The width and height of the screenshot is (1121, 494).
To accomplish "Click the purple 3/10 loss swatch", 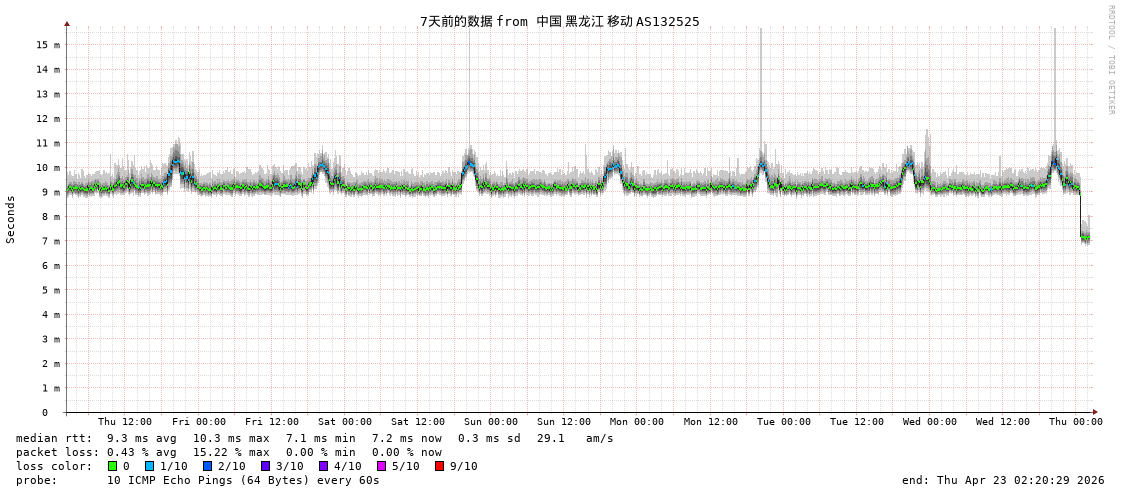I will [266, 466].
